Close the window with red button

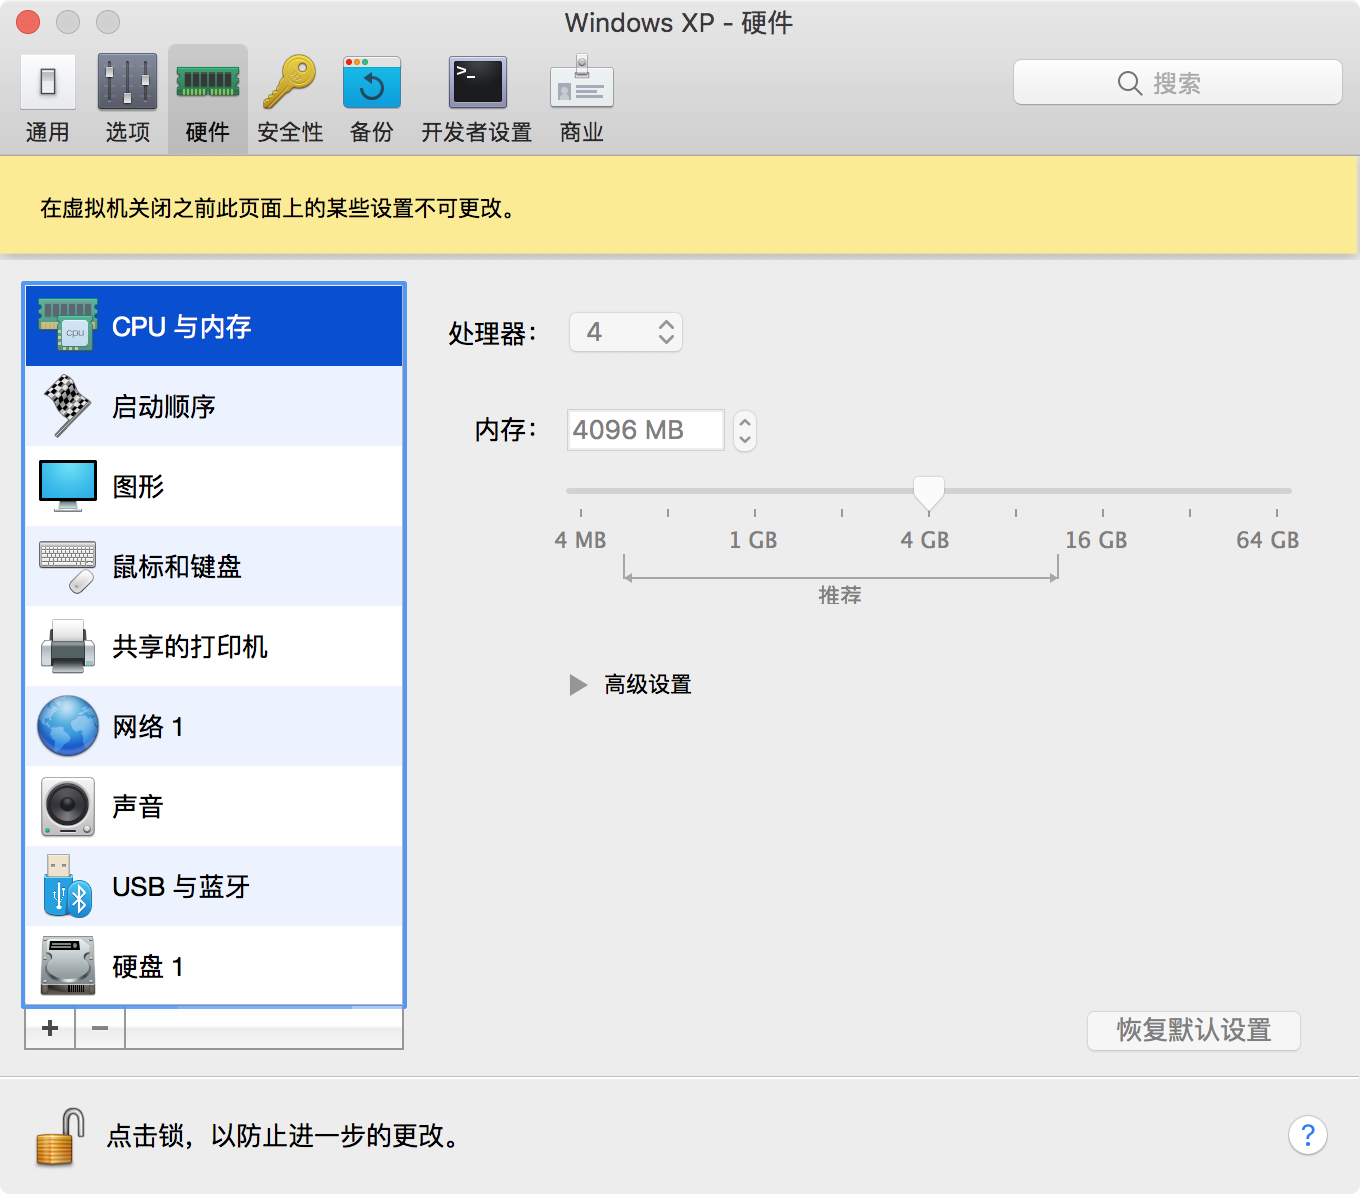pos(28,22)
